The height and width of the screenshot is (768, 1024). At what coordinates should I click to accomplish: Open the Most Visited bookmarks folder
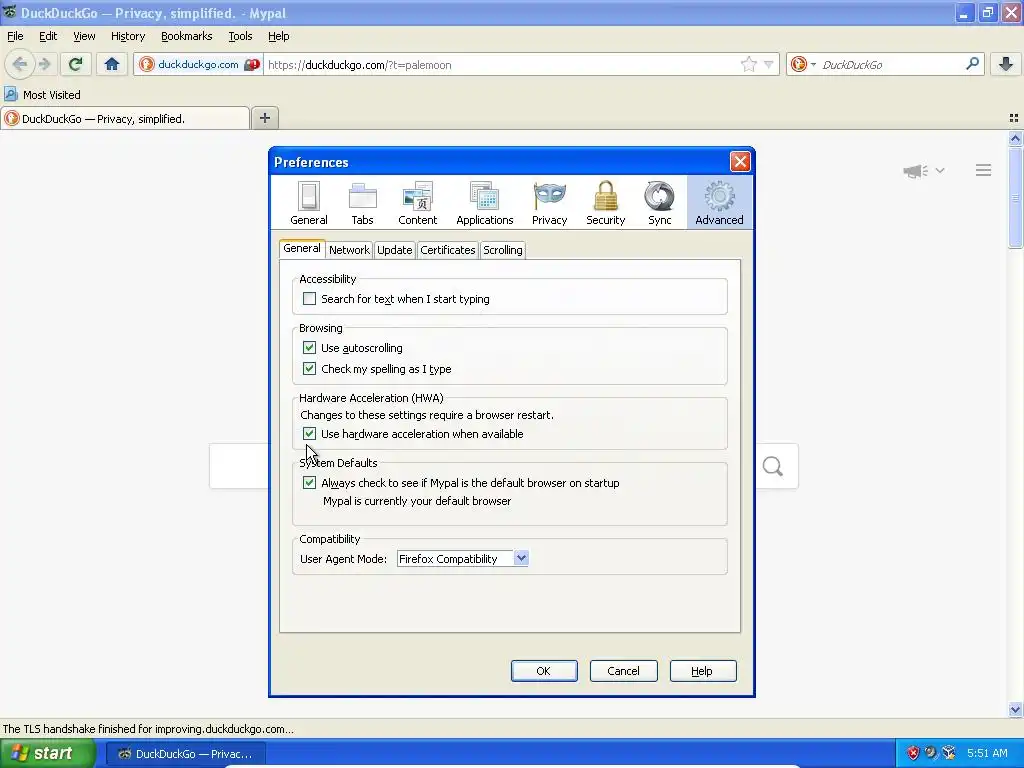[42, 95]
